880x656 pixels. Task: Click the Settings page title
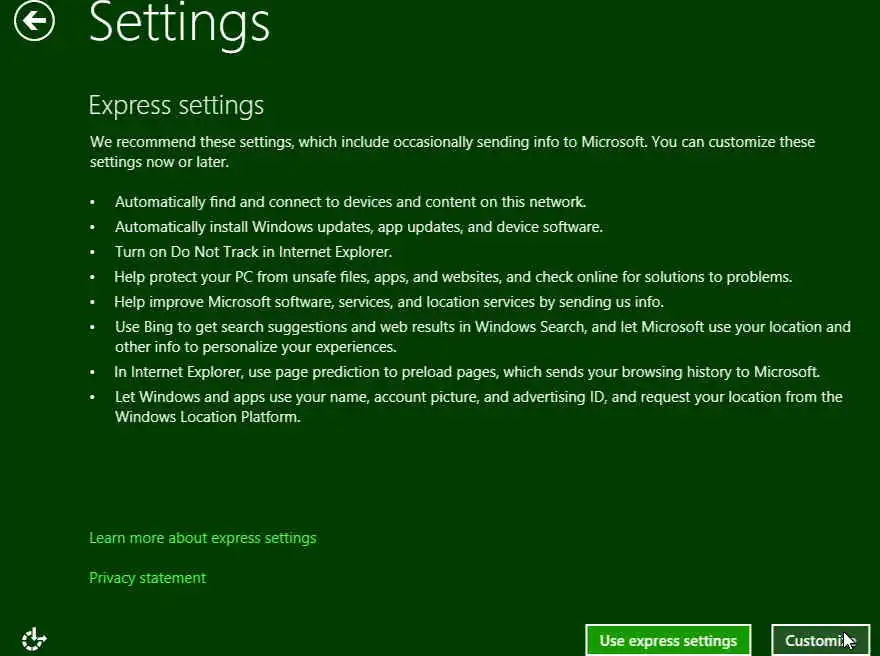pyautogui.click(x=179, y=22)
